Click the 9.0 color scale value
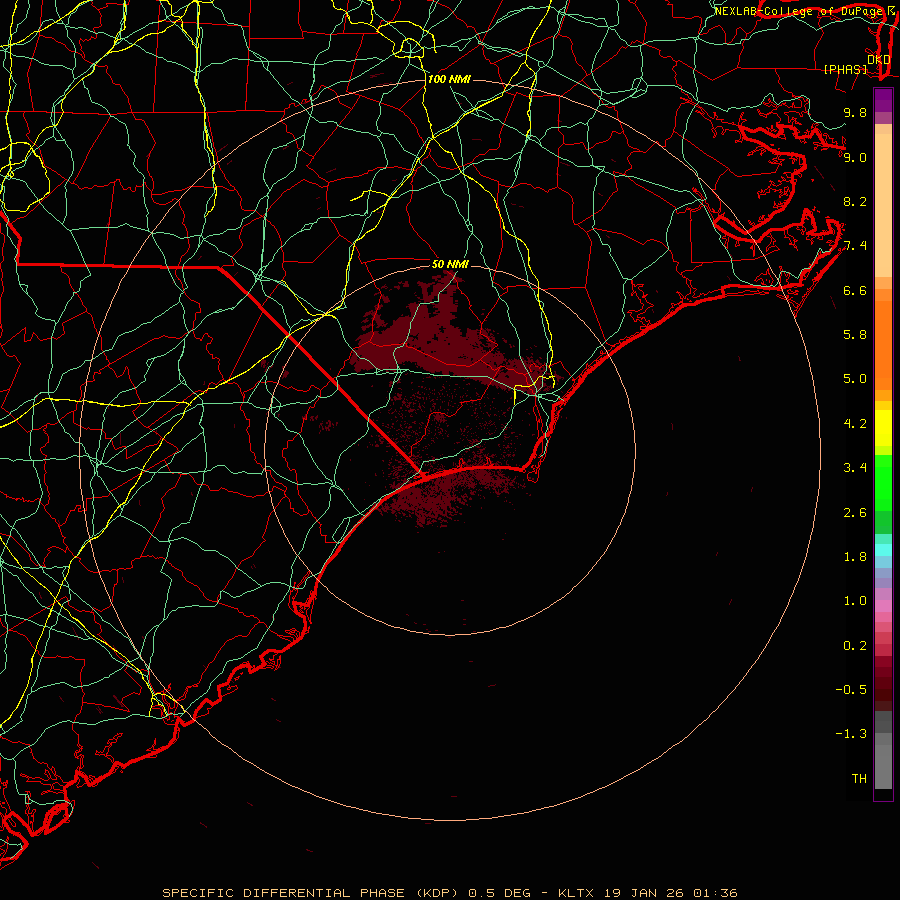 tap(855, 157)
